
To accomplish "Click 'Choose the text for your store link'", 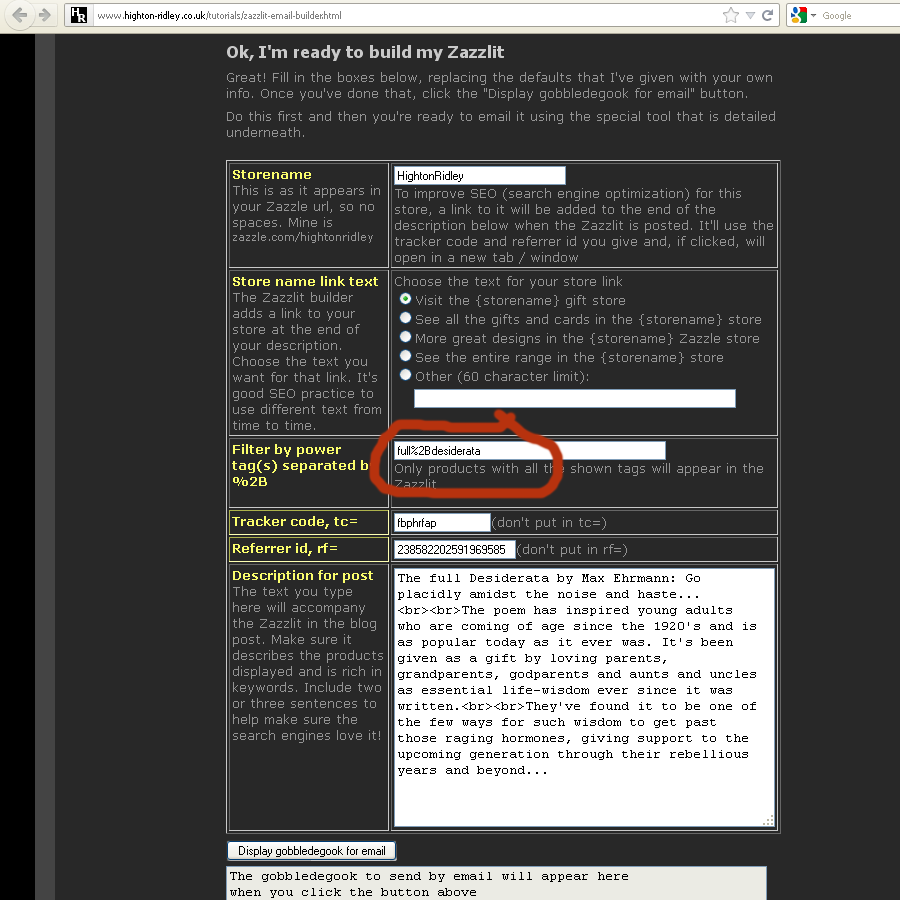I will click(x=508, y=281).
